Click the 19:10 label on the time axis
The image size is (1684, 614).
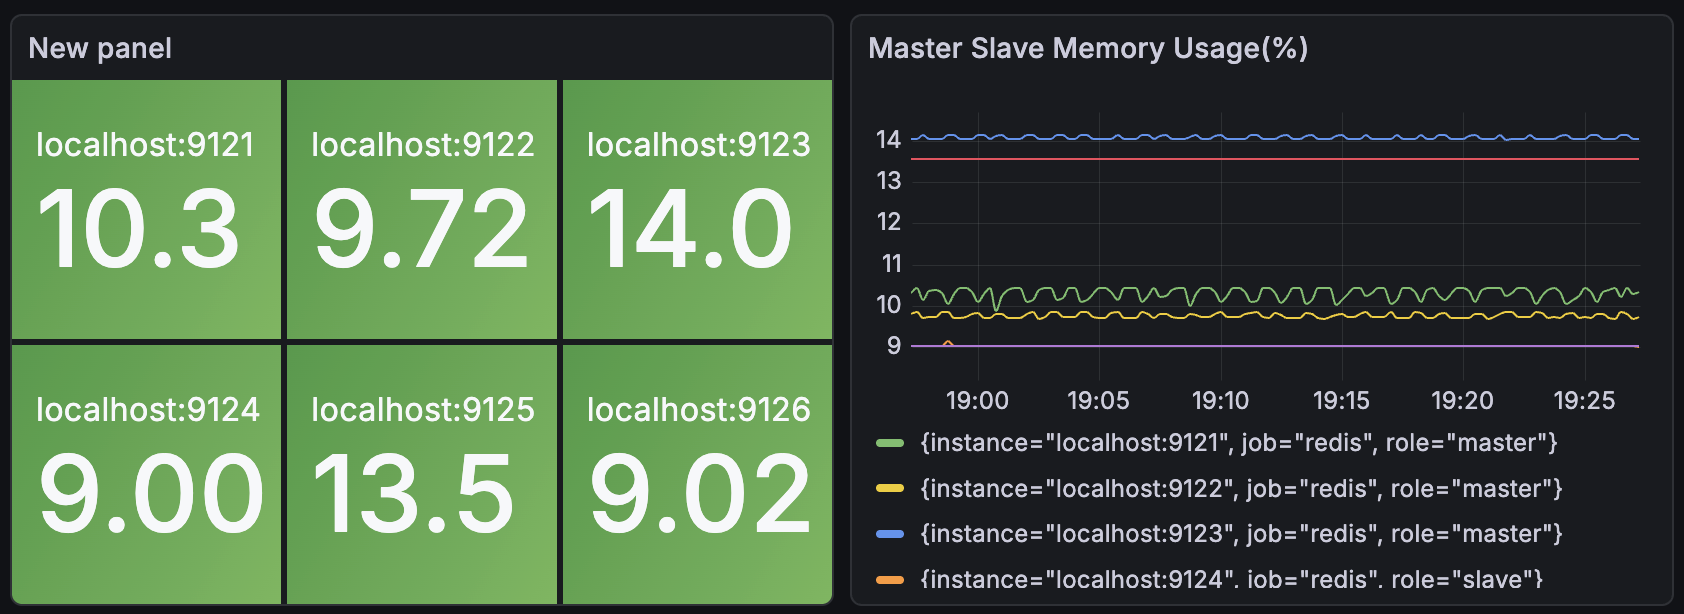click(1220, 401)
